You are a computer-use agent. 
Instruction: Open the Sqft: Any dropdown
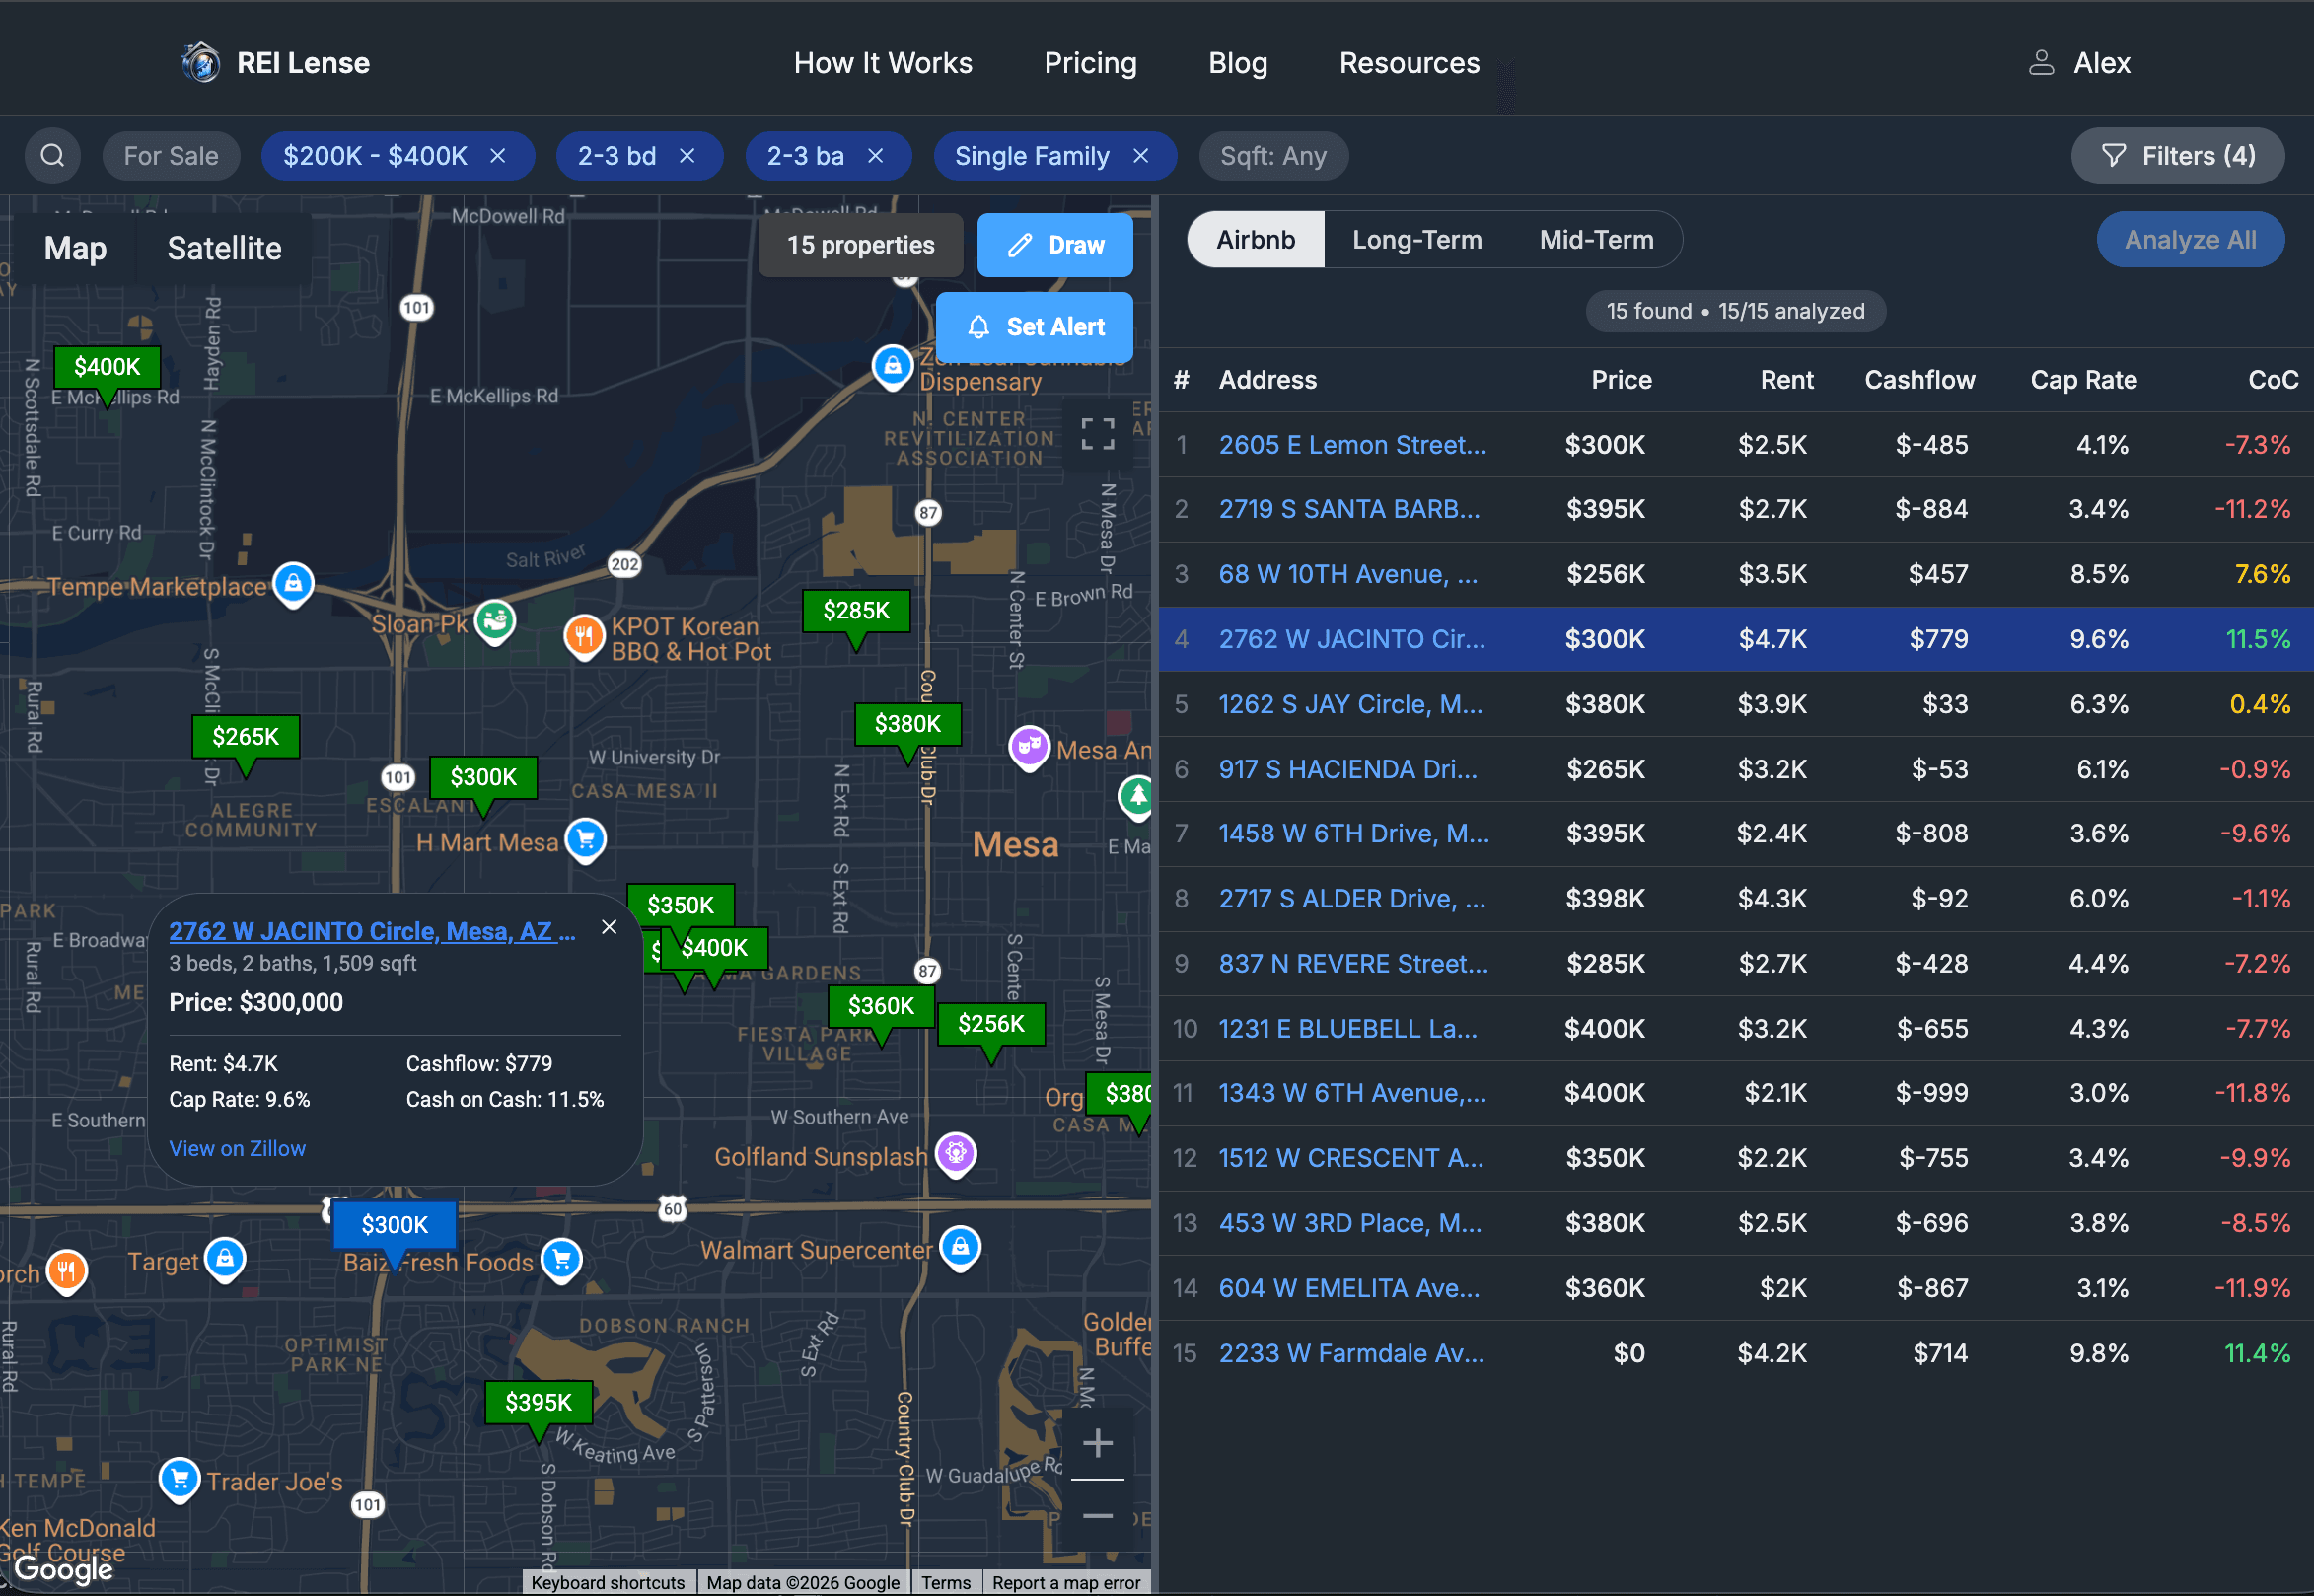pyautogui.click(x=1273, y=155)
